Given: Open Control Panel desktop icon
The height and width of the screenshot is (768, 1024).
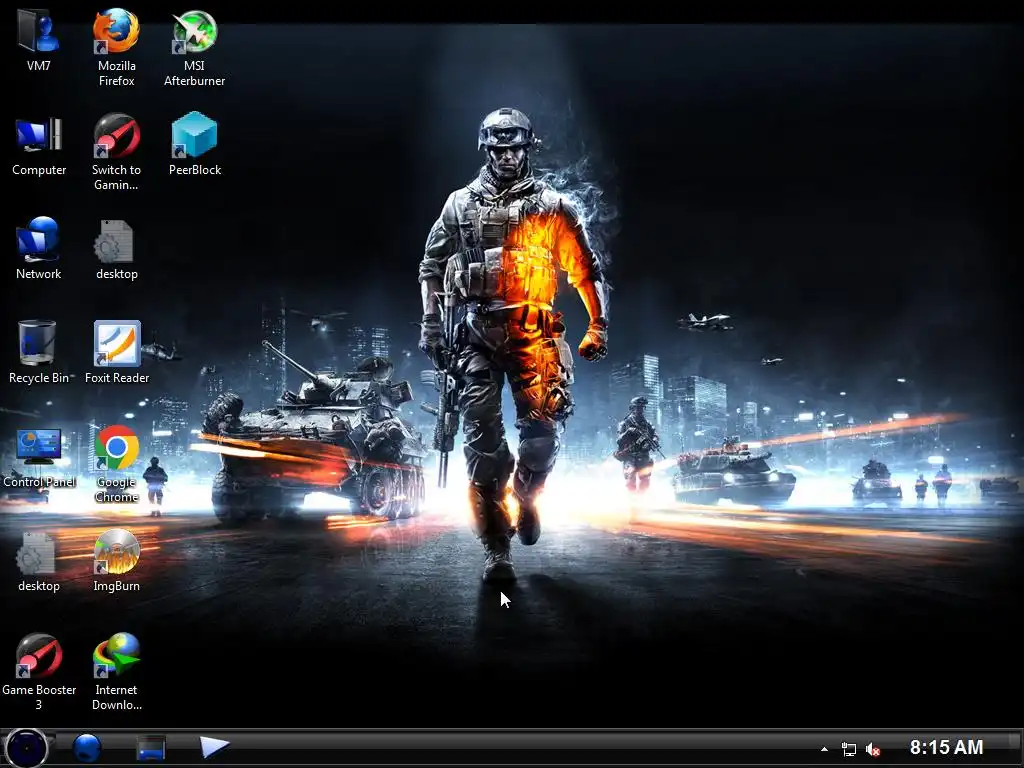Looking at the screenshot, I should tap(39, 457).
